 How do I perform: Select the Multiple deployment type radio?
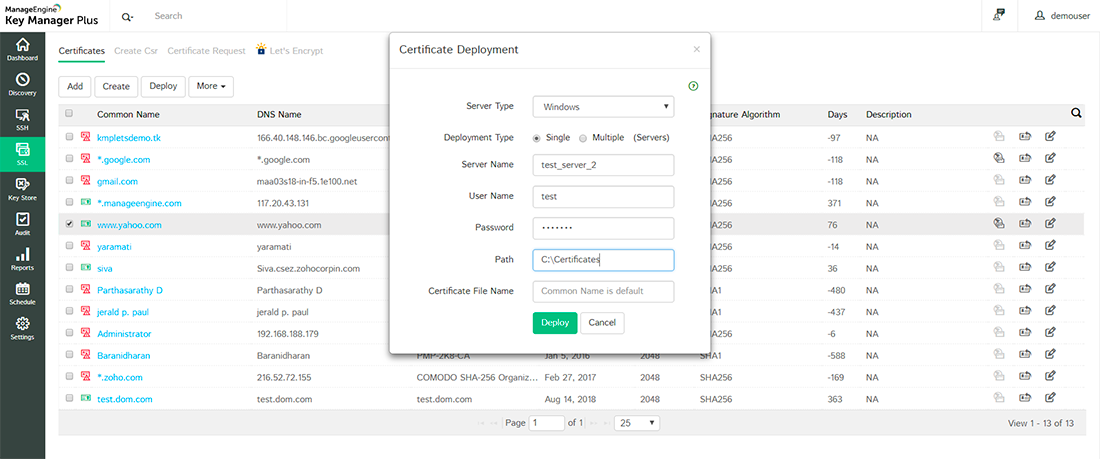click(583, 137)
